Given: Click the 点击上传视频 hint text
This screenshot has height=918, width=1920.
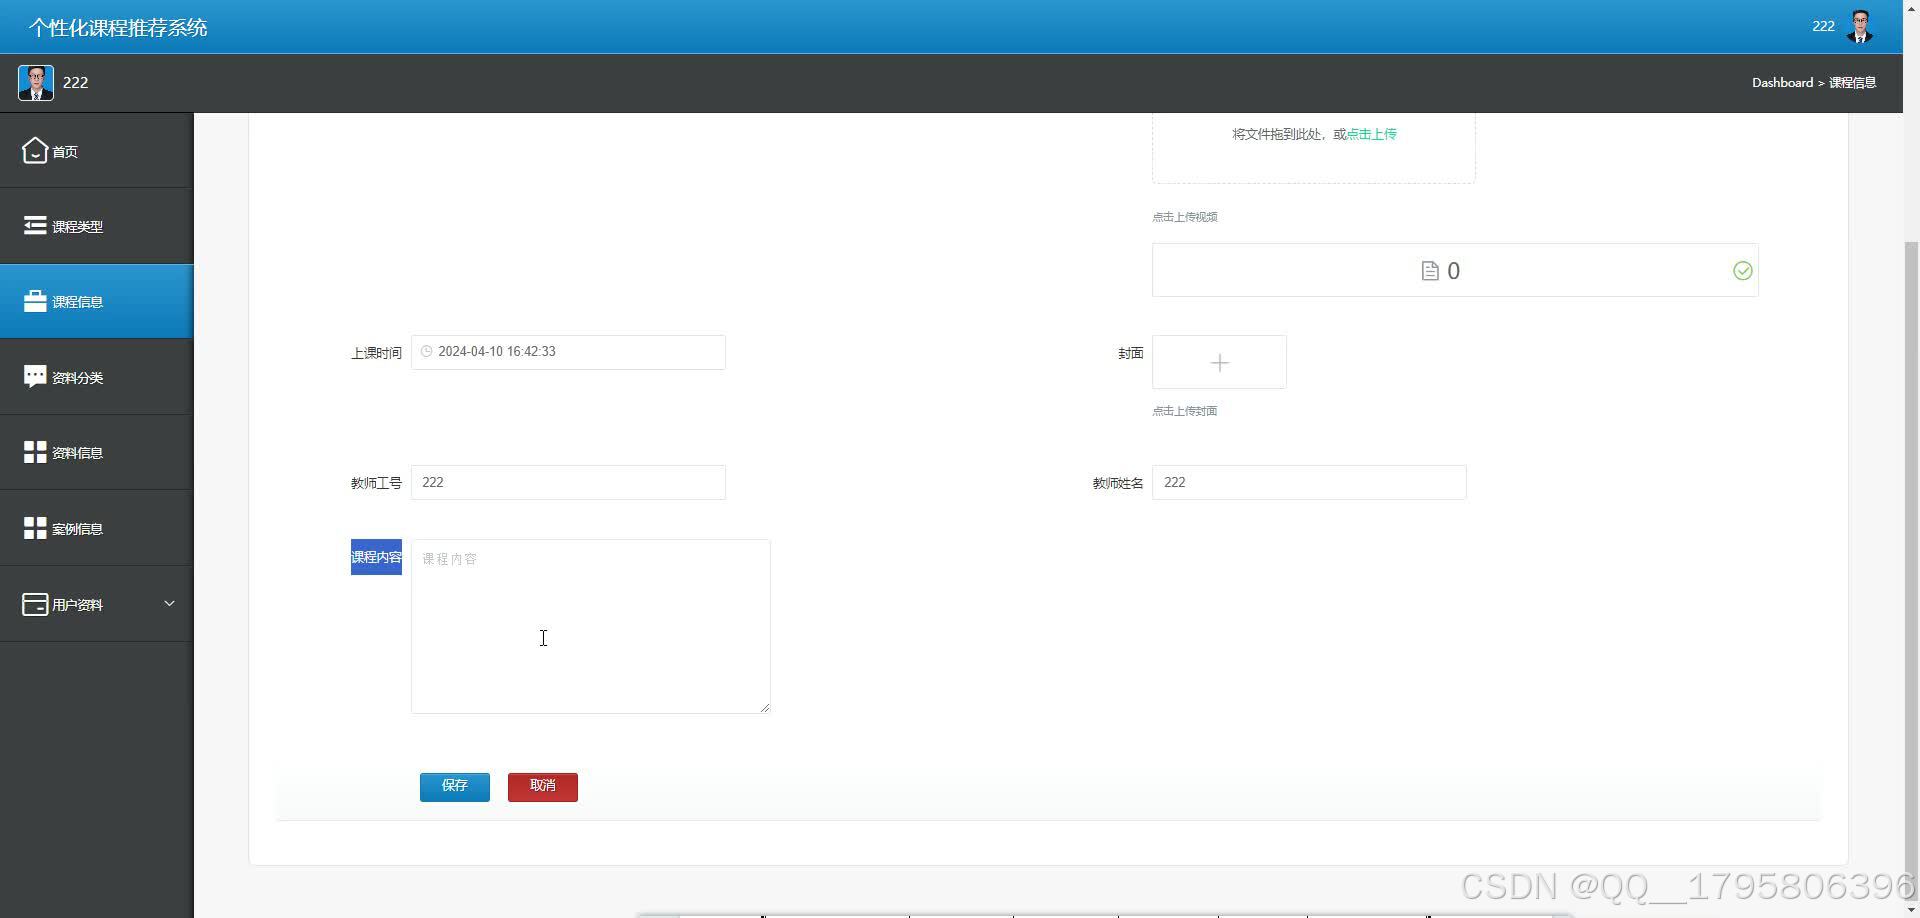Looking at the screenshot, I should [1185, 217].
